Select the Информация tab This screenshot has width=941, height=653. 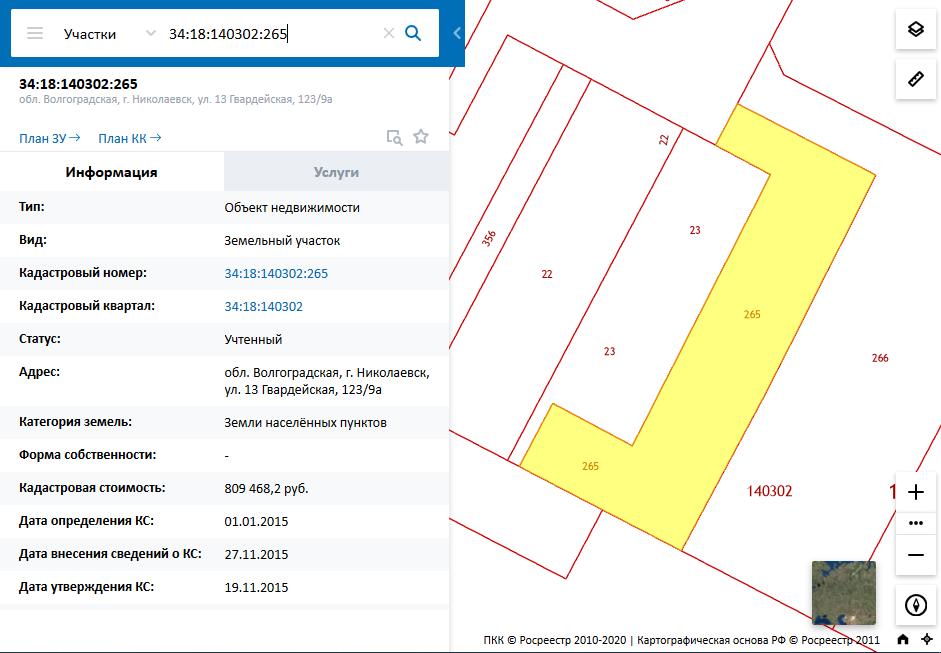pos(111,172)
